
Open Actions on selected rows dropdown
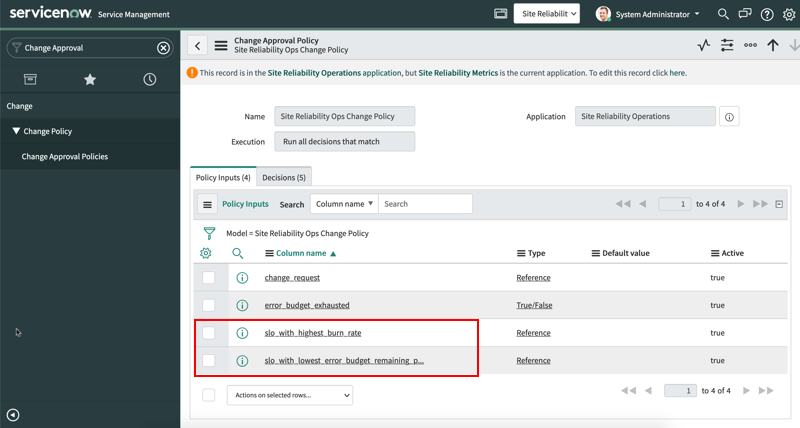tap(290, 395)
